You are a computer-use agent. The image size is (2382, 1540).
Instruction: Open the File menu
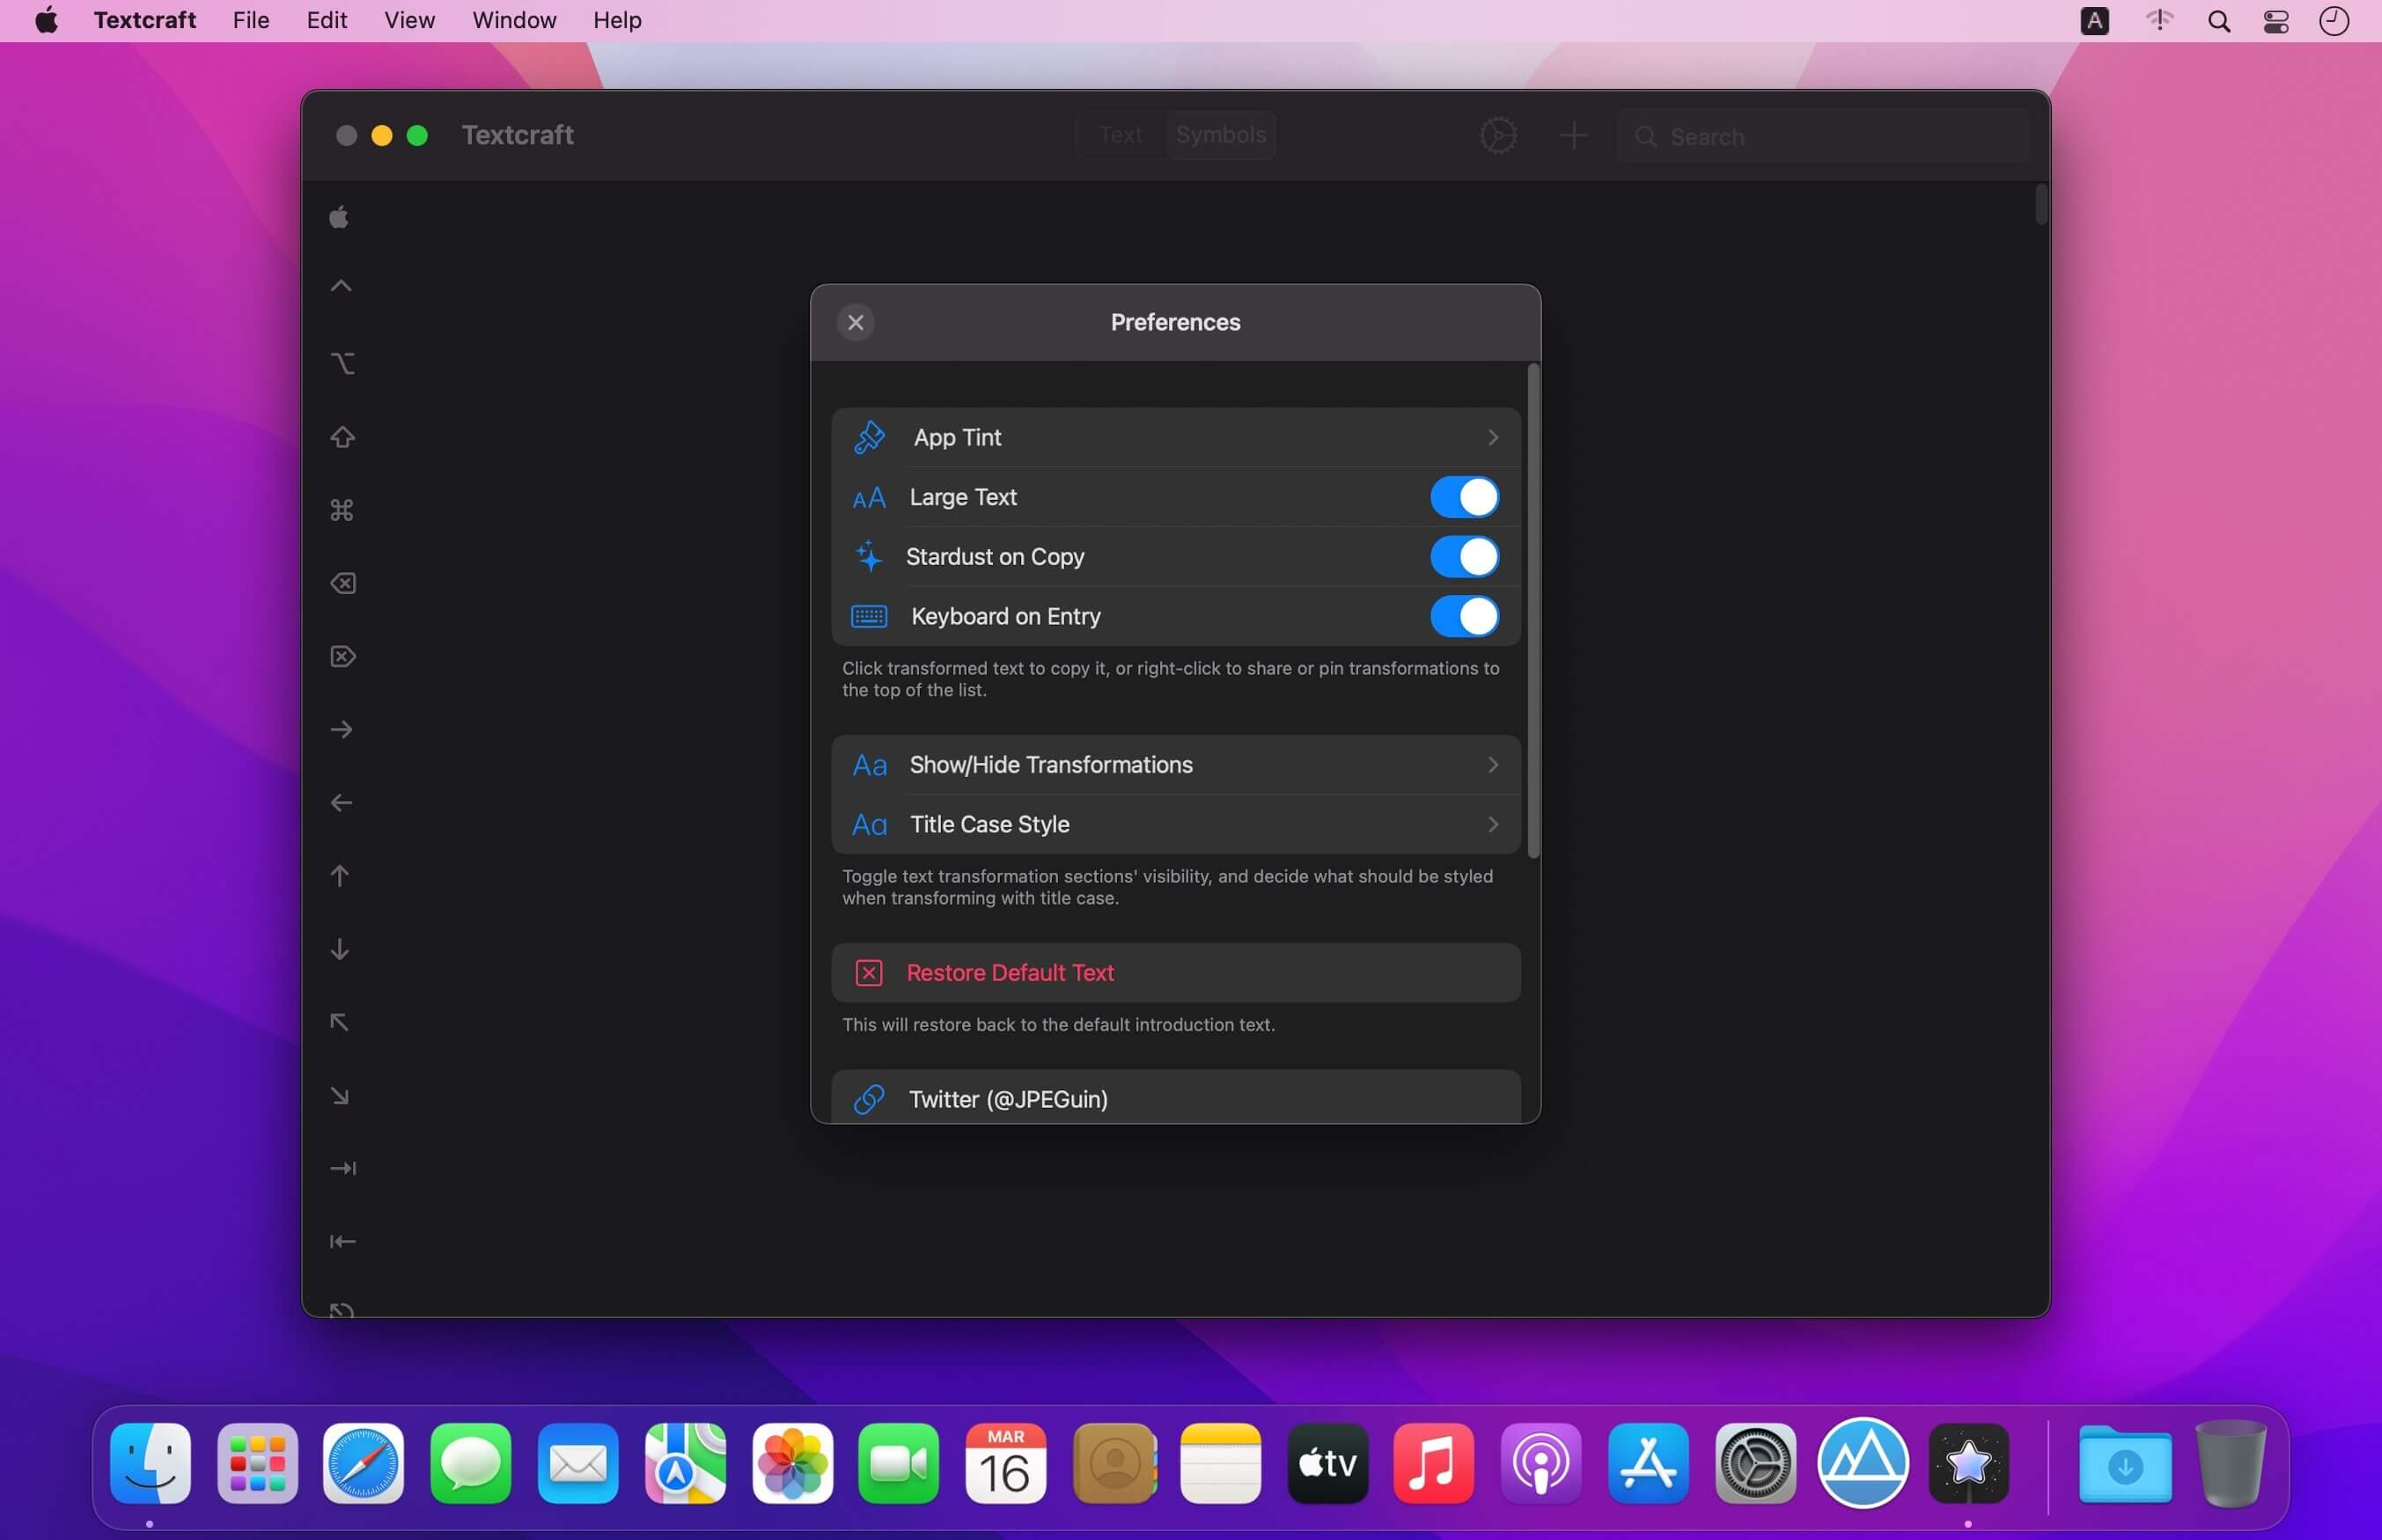251,20
